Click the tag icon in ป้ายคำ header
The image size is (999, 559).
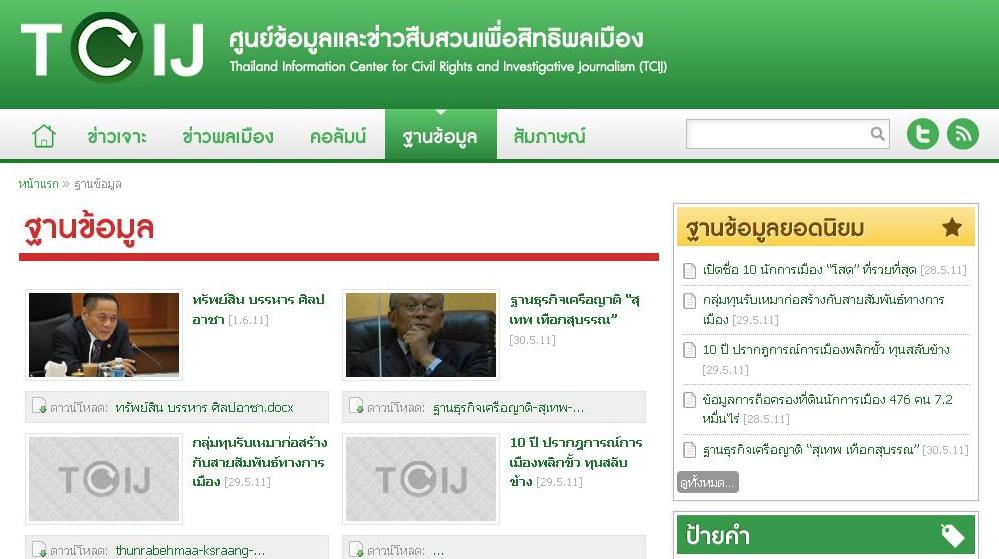pyautogui.click(x=951, y=536)
